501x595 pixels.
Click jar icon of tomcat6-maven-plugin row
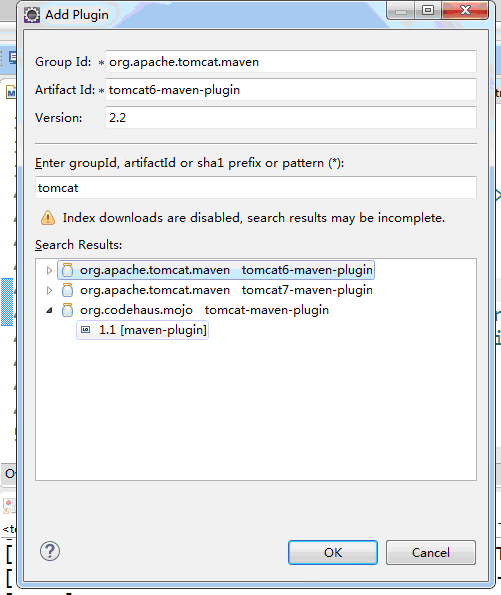click(67, 270)
